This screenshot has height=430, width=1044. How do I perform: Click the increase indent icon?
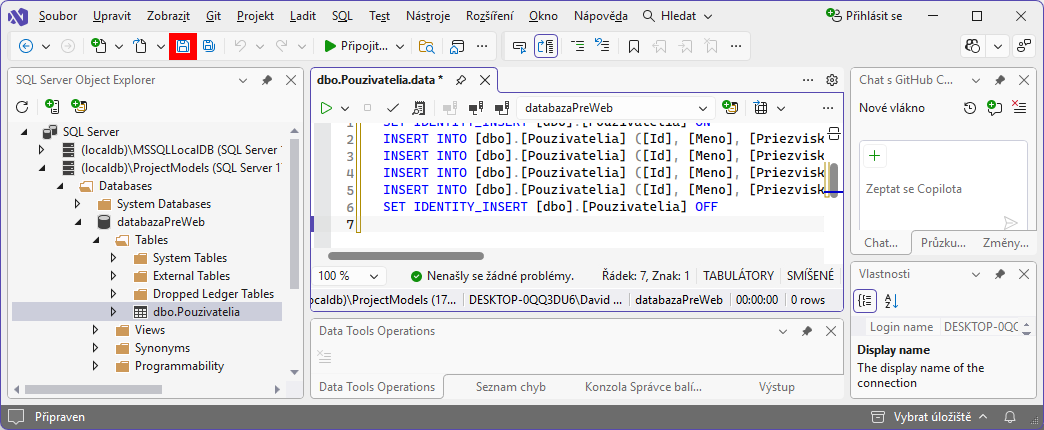pos(578,46)
